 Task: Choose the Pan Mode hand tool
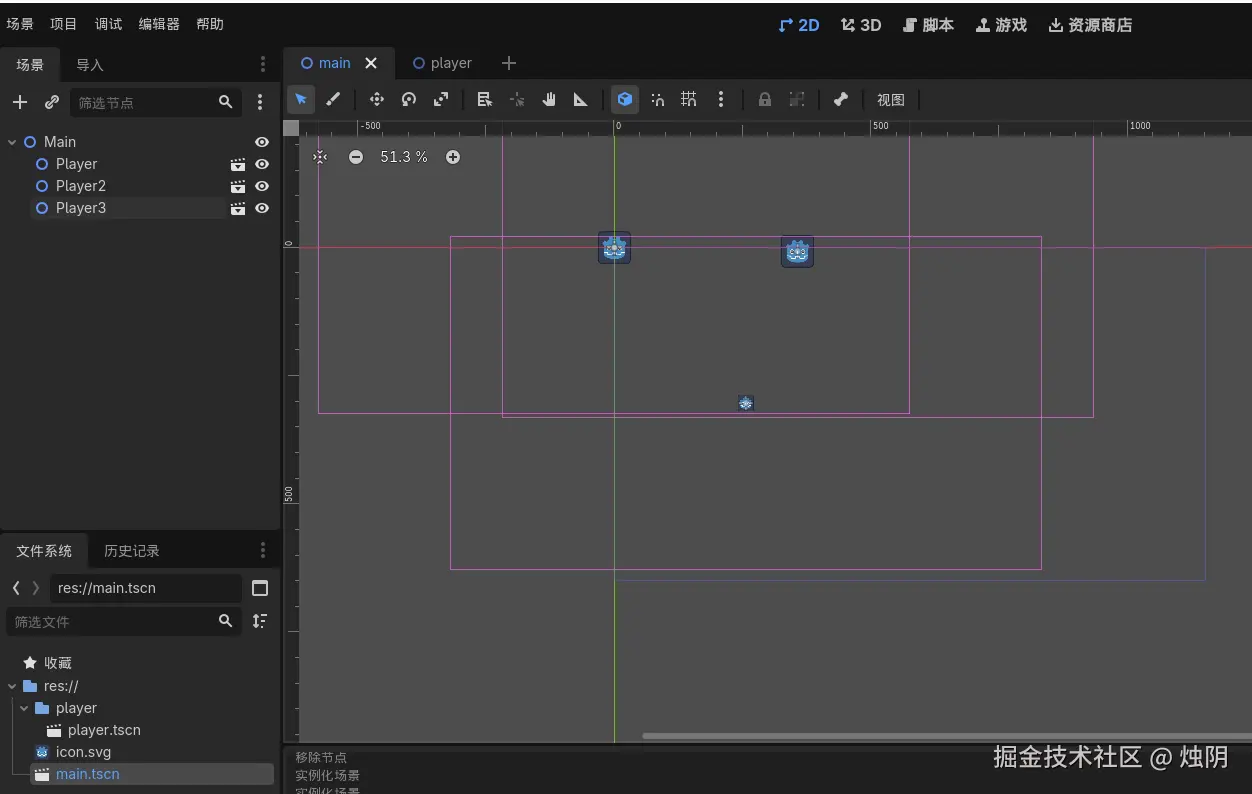[549, 99]
